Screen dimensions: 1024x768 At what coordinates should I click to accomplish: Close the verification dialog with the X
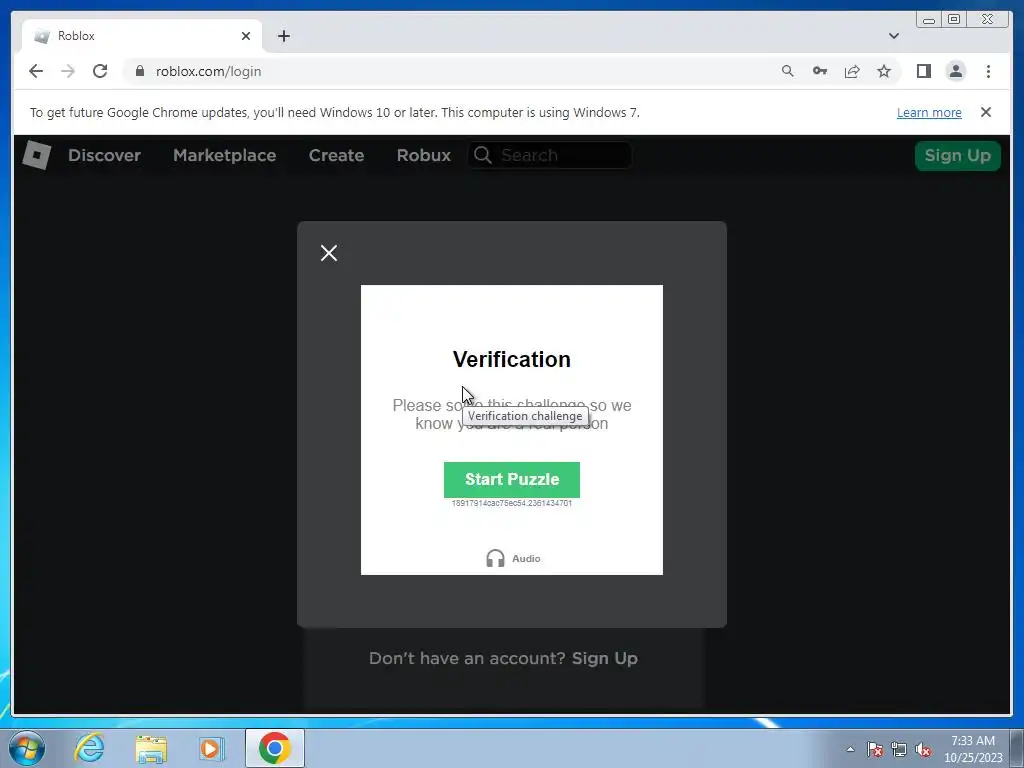coord(329,253)
